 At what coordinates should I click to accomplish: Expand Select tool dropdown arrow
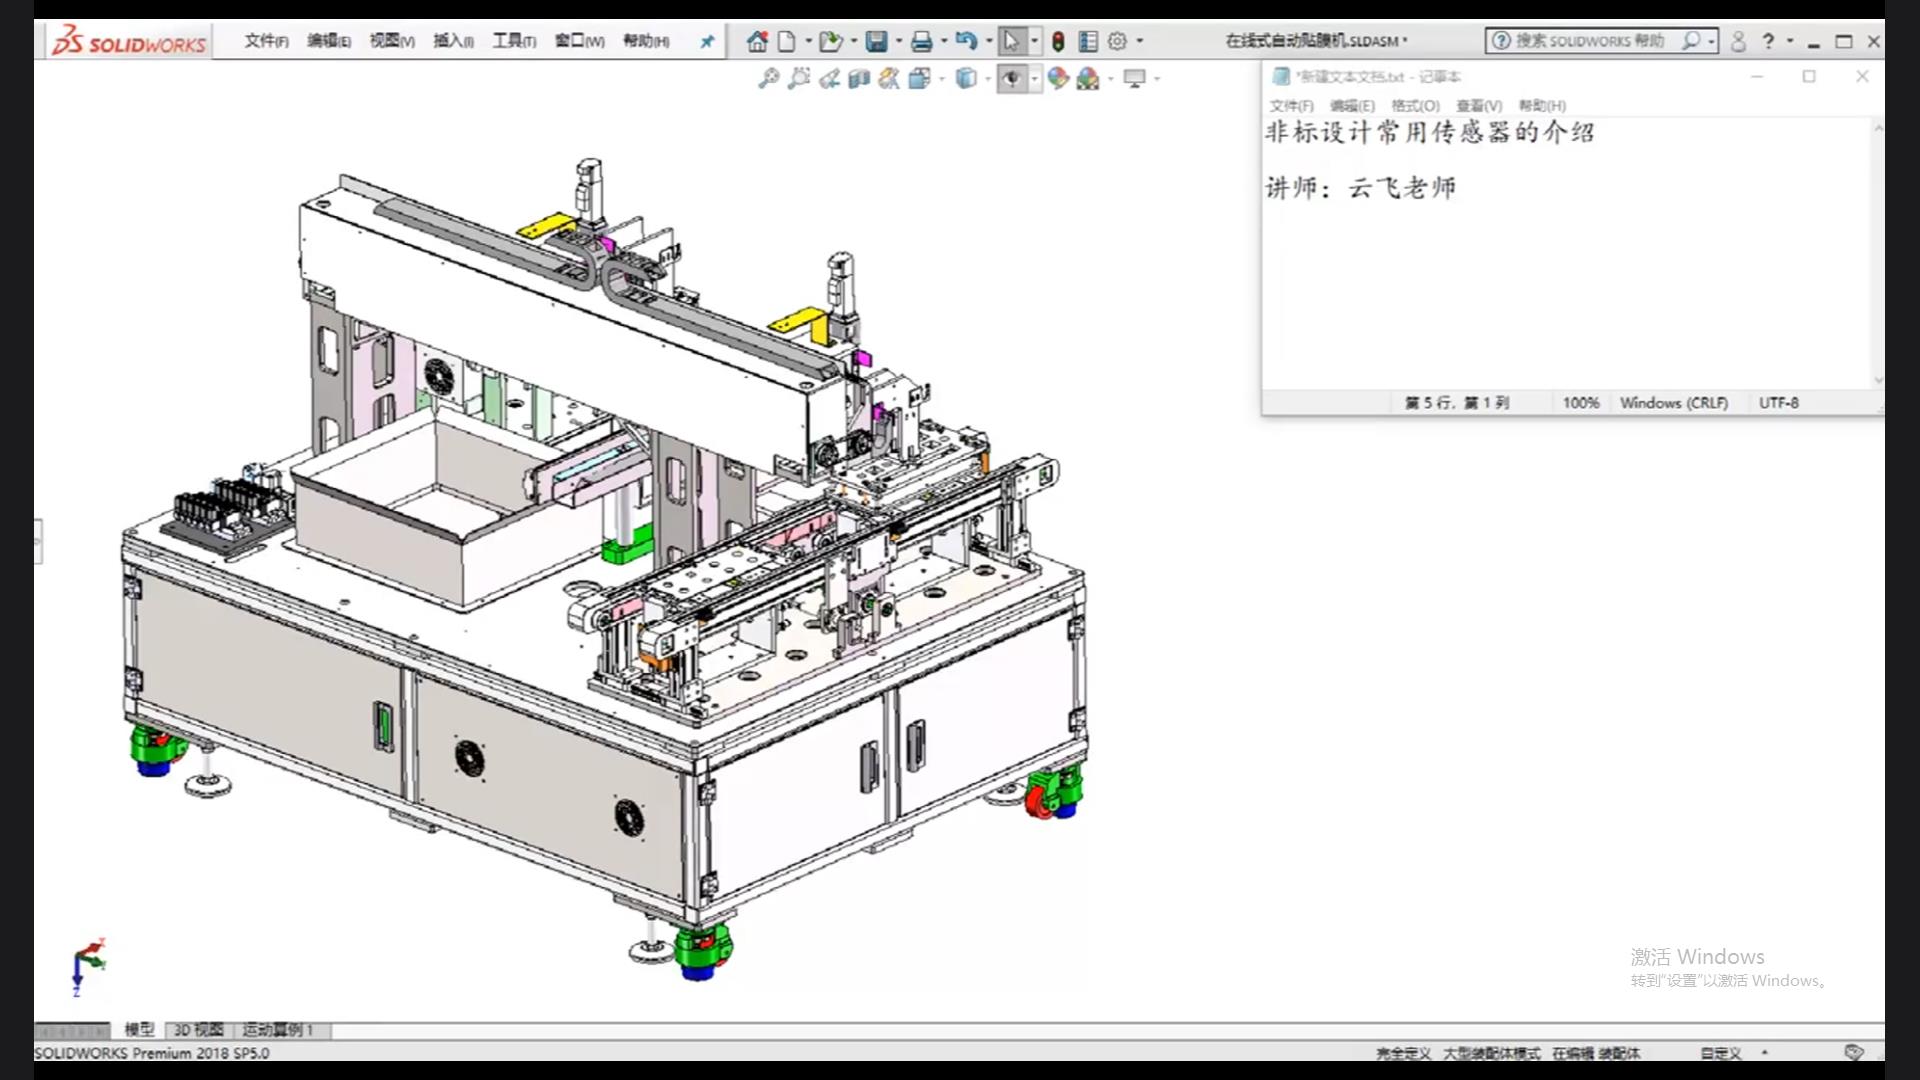click(1034, 41)
